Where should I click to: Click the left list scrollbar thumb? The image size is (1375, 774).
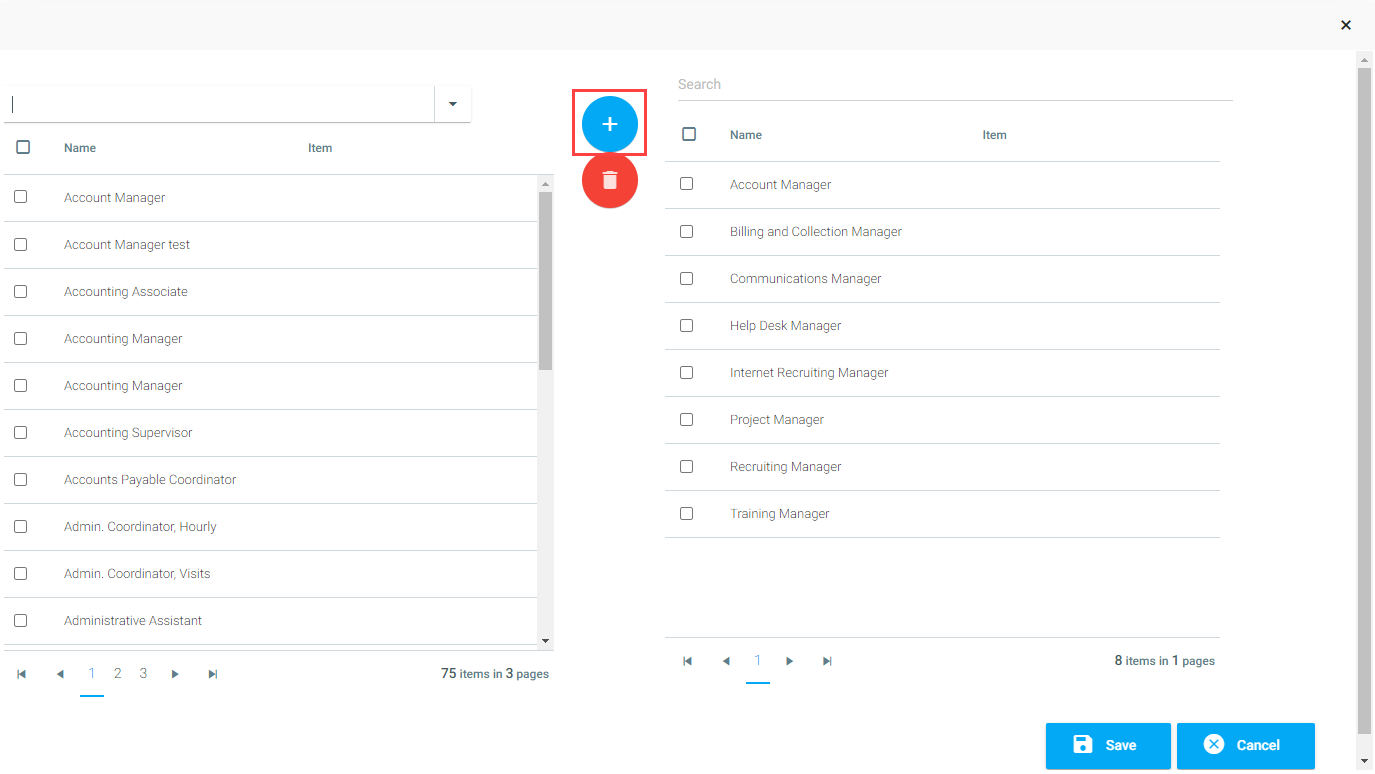pos(545,281)
